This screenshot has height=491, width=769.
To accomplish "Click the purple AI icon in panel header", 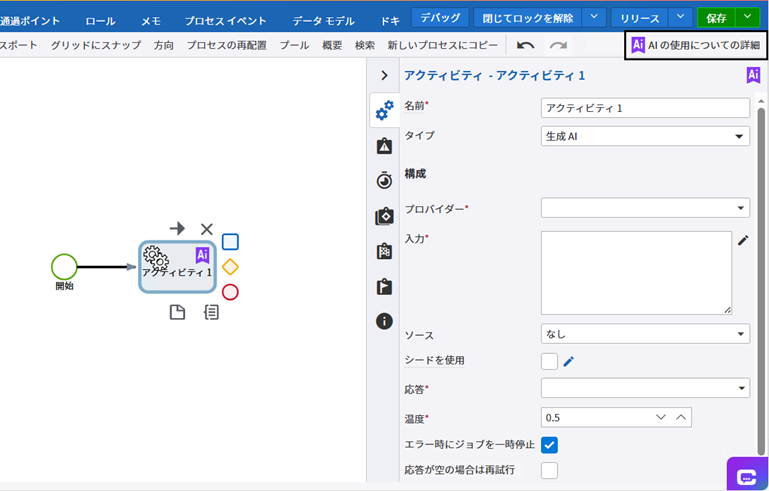I will point(753,75).
